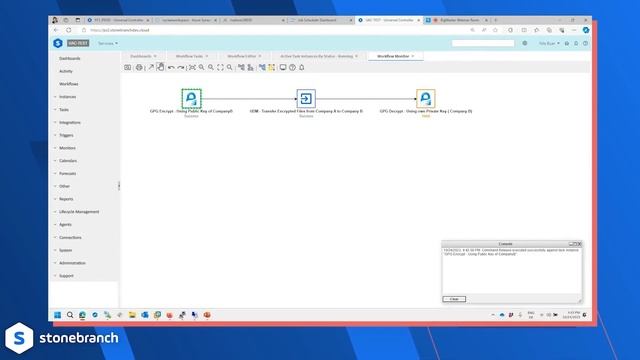Switch to the Workflow Editor tab
The image size is (640, 360).
pyautogui.click(x=244, y=56)
